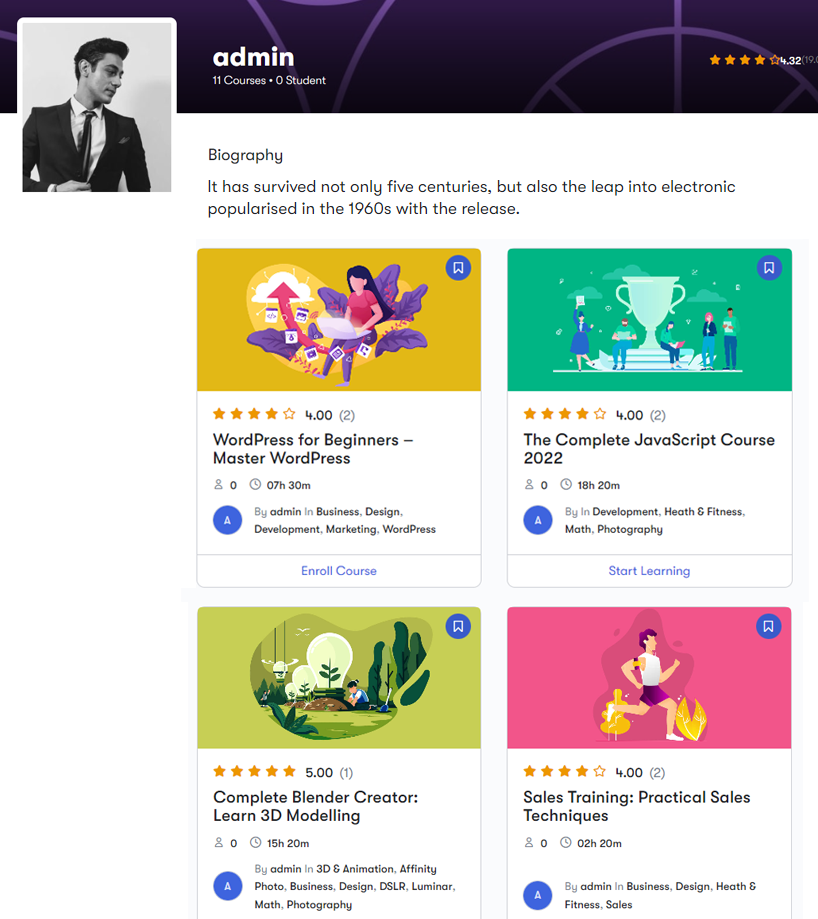Viewport: 818px width, 919px height.
Task: Open The Complete JavaScript Course 2022 title
Action: click(x=648, y=449)
